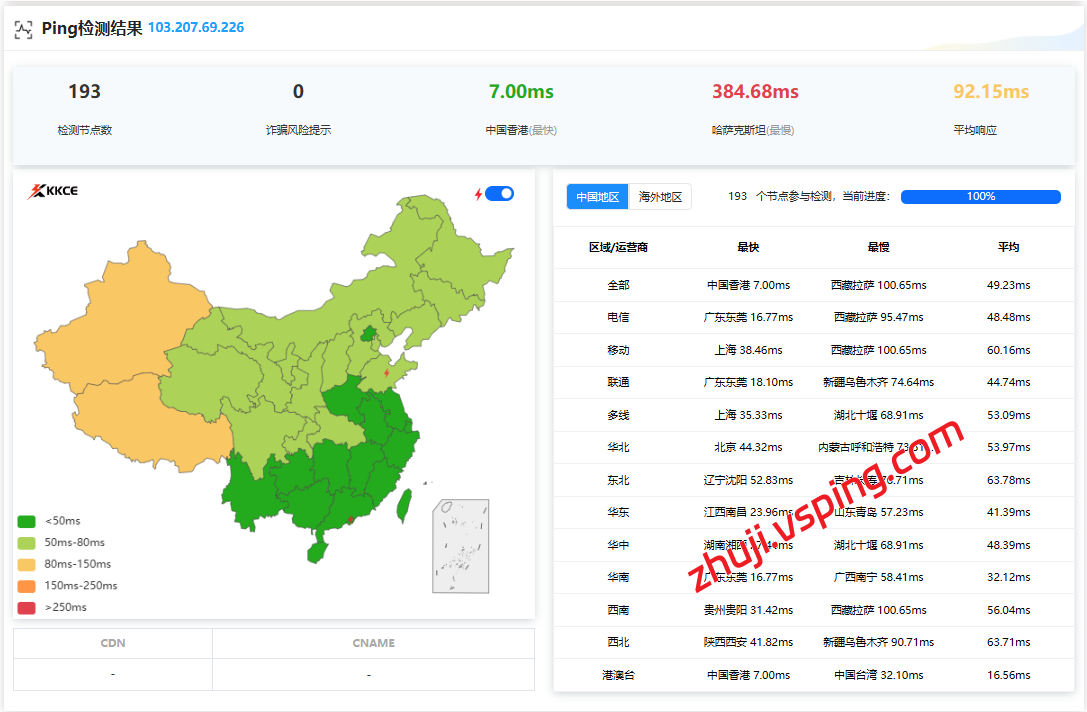
Task: Click the 100% detection progress bar
Action: 980,197
